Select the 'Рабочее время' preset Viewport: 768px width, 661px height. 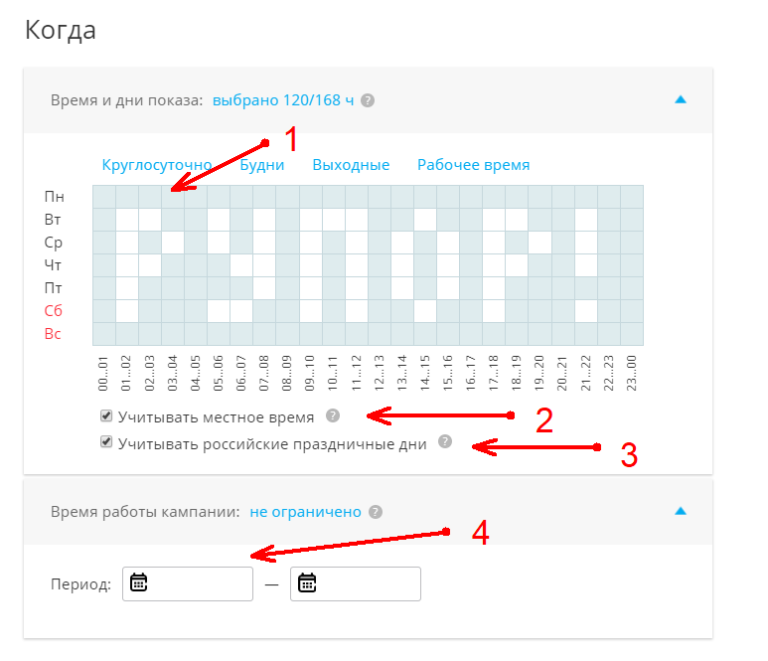point(474,165)
